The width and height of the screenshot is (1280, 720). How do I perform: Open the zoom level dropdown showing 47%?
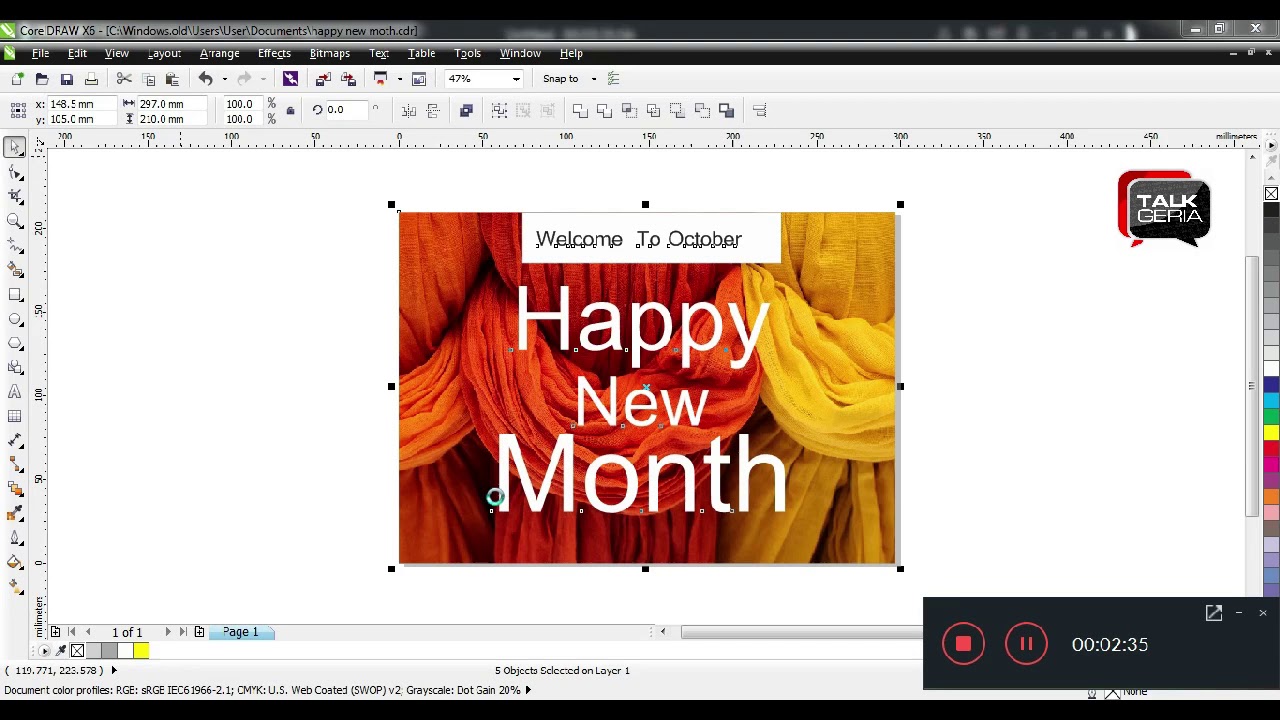(516, 79)
